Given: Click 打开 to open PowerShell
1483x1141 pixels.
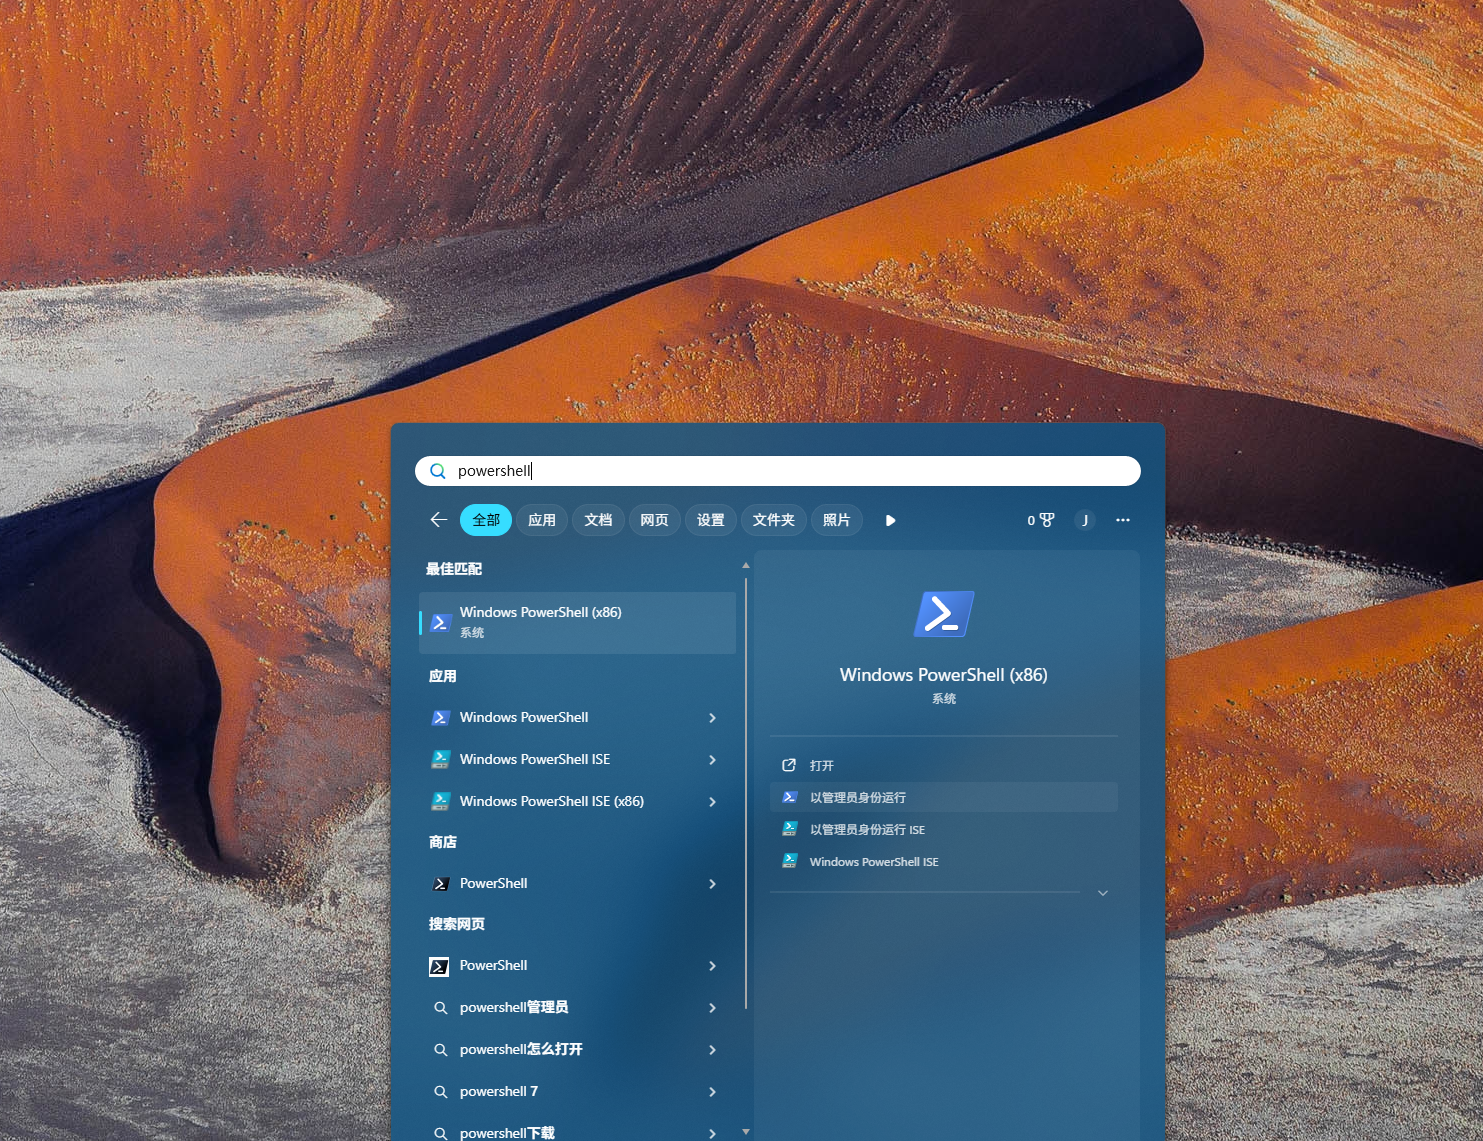Looking at the screenshot, I should [821, 766].
